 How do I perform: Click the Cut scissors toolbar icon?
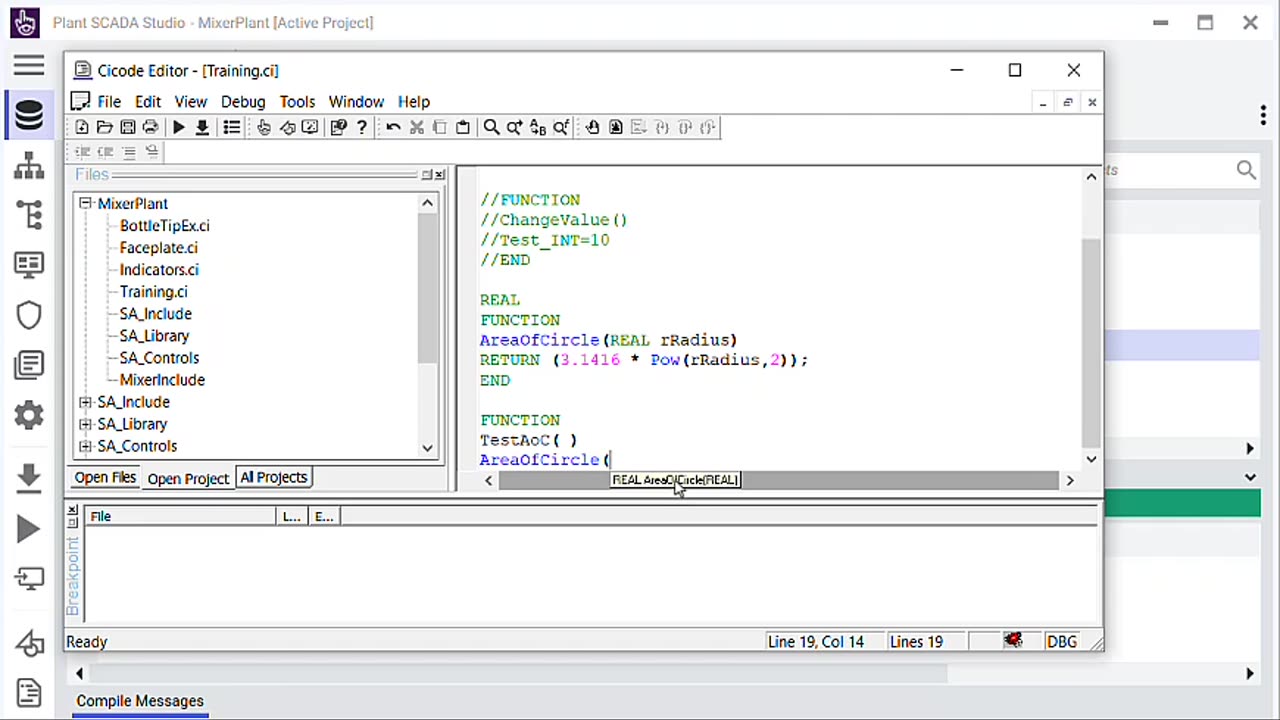[x=416, y=127]
